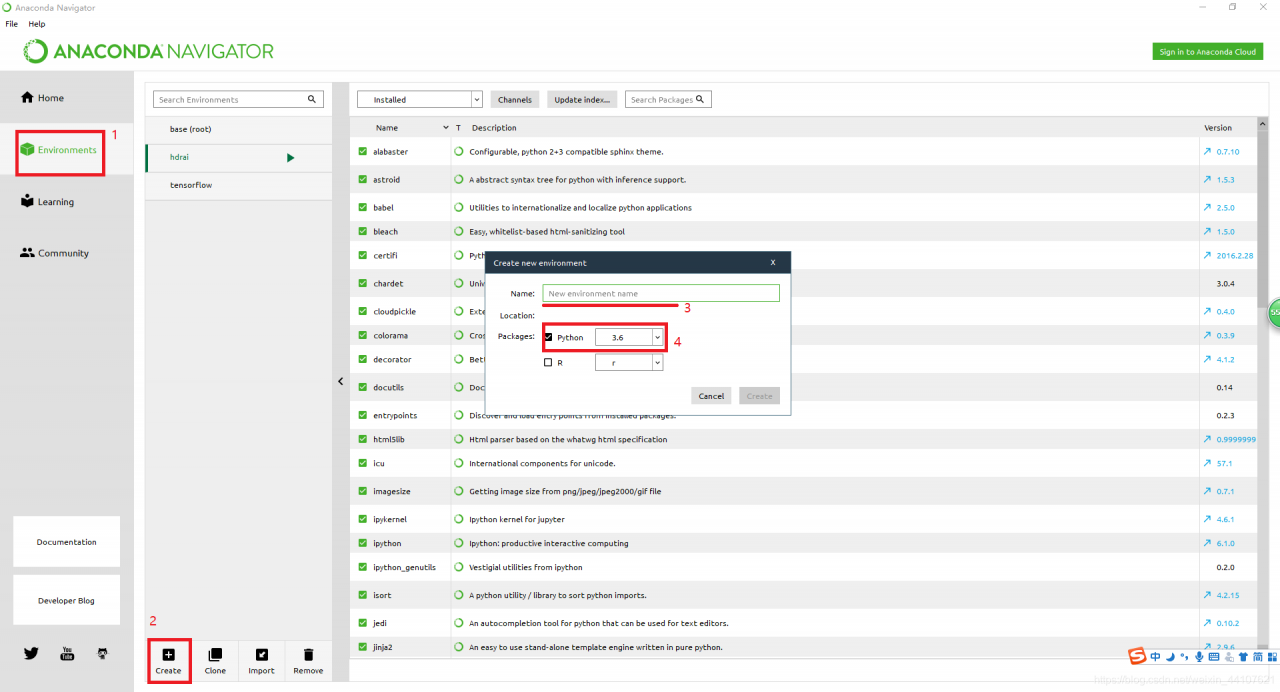Collapse the environments panel with left arrow
This screenshot has width=1280, height=692.
(340, 381)
